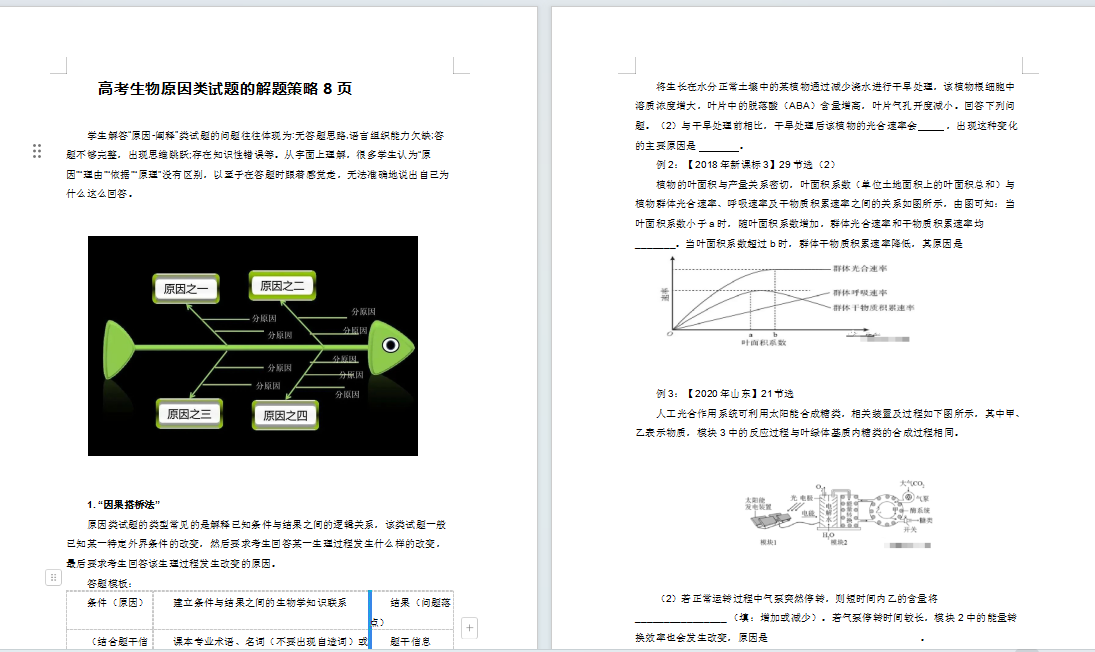1095x652 pixels.
Task: Click the 模块2 label in the diagram
Action: click(x=839, y=542)
